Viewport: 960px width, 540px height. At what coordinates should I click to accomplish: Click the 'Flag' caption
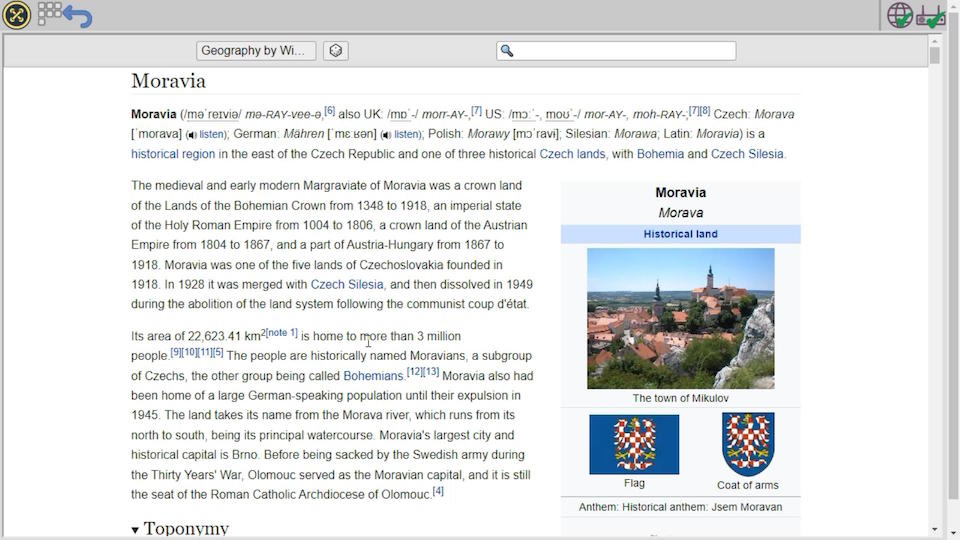[634, 484]
